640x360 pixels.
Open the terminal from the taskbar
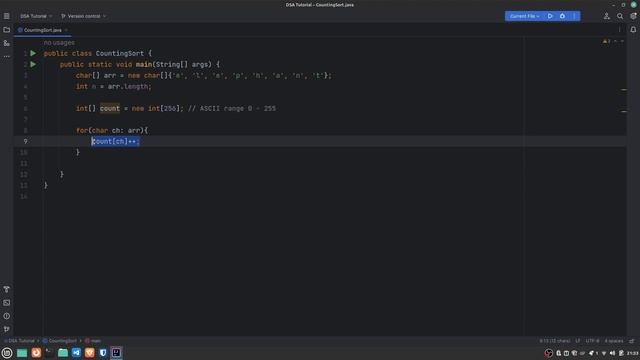tap(49, 353)
